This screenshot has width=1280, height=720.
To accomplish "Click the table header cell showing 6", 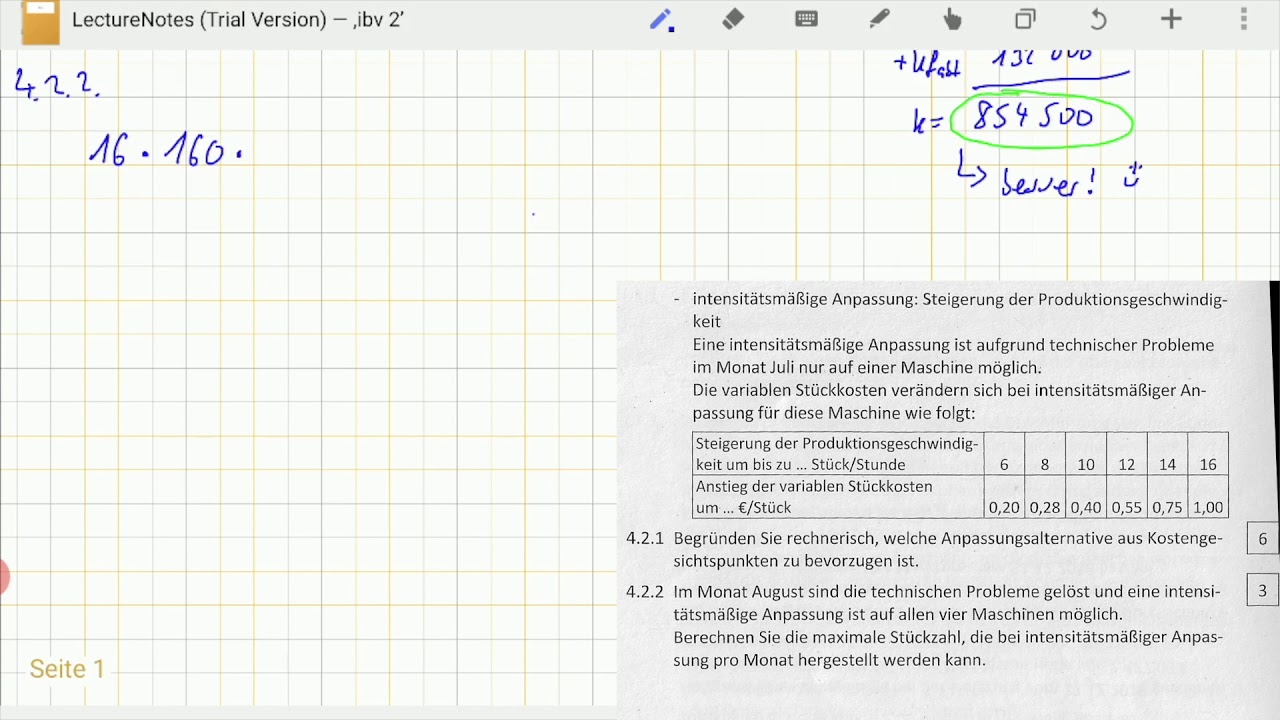I will [1004, 464].
